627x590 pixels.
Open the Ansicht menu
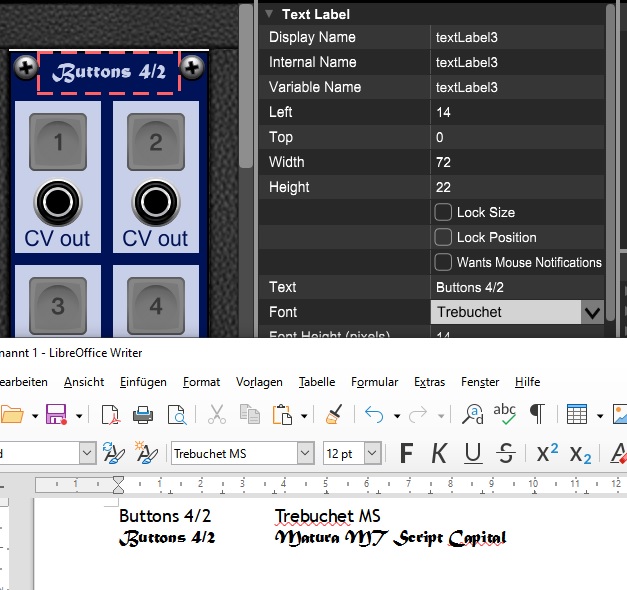[84, 382]
